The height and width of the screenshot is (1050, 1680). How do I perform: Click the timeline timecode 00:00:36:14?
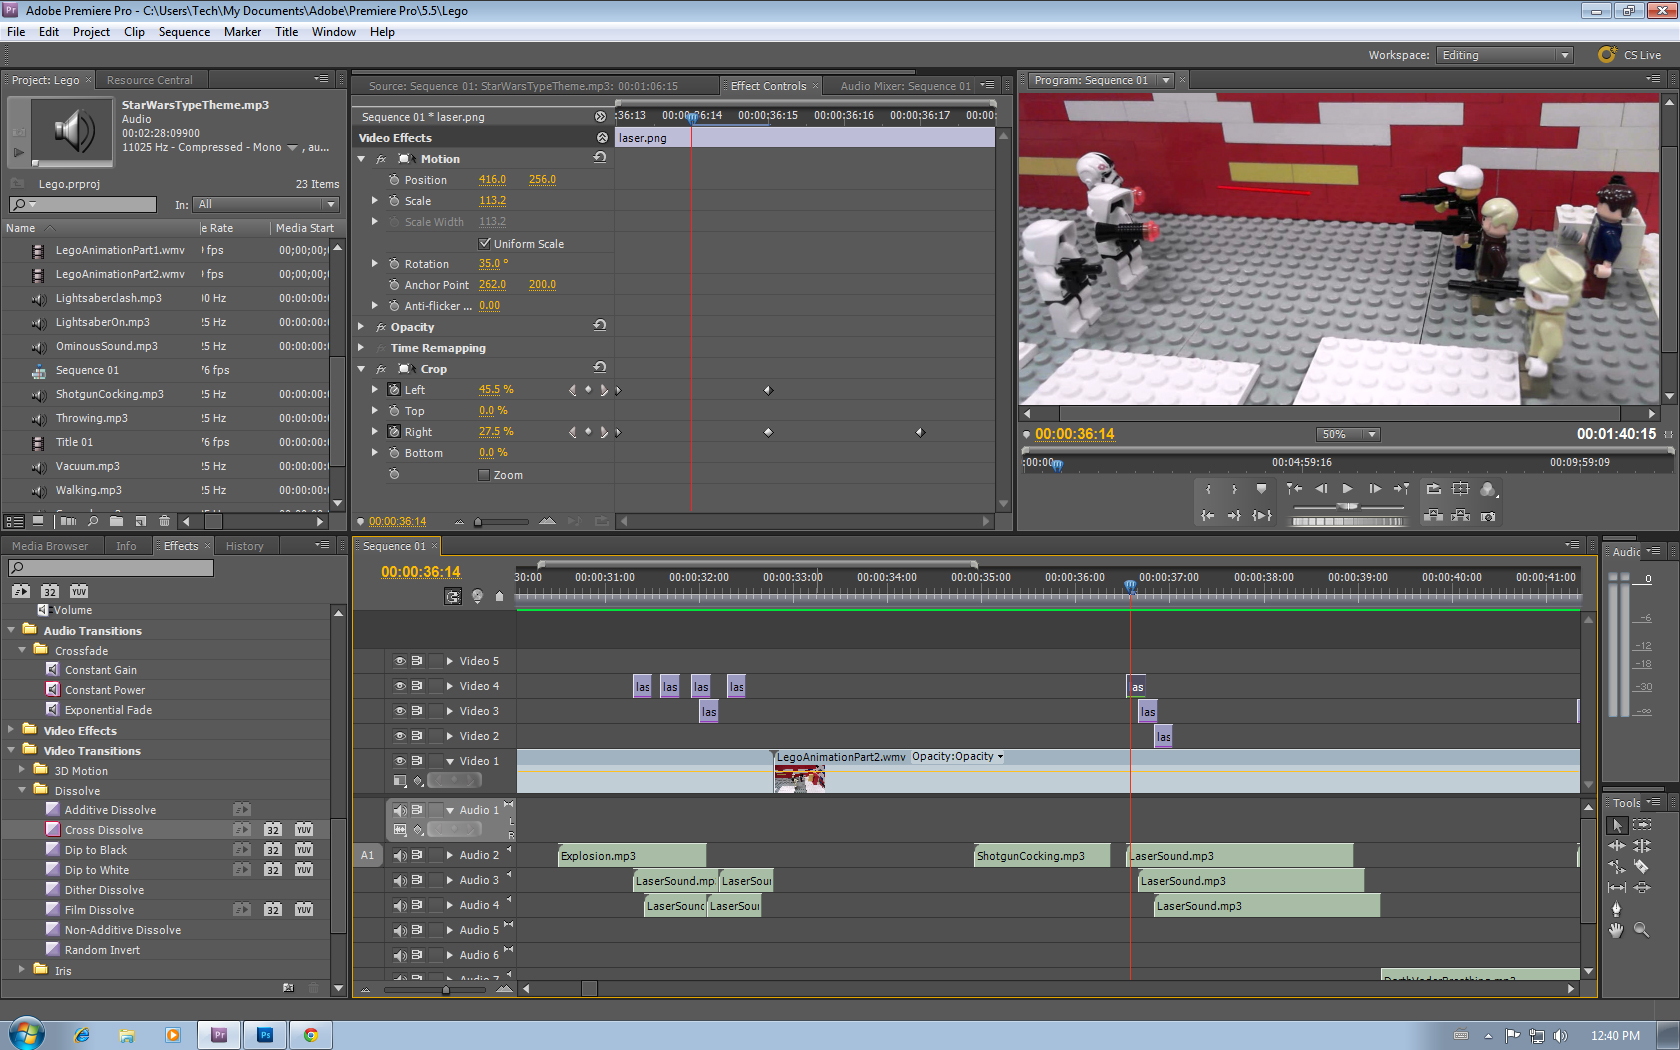pyautogui.click(x=421, y=572)
